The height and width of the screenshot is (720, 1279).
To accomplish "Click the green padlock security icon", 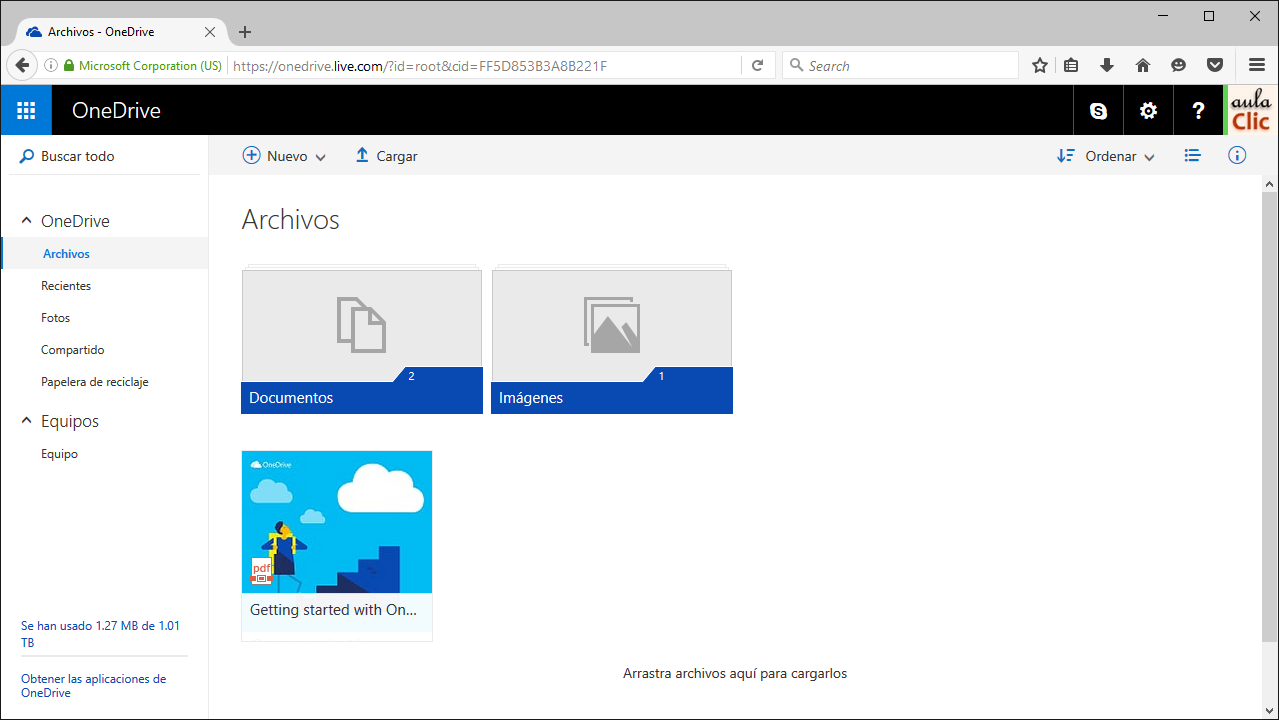I will 69,66.
